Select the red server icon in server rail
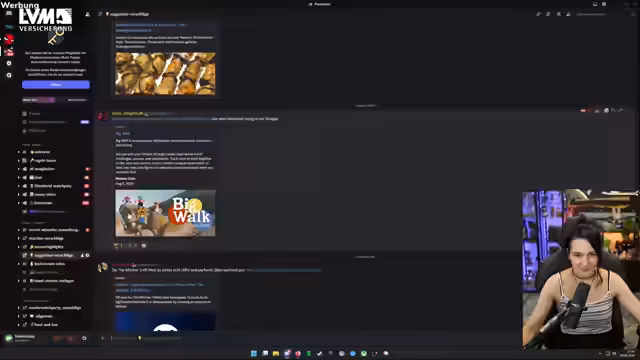Screen dimensions: 640x360 pyautogui.click(x=9, y=39)
